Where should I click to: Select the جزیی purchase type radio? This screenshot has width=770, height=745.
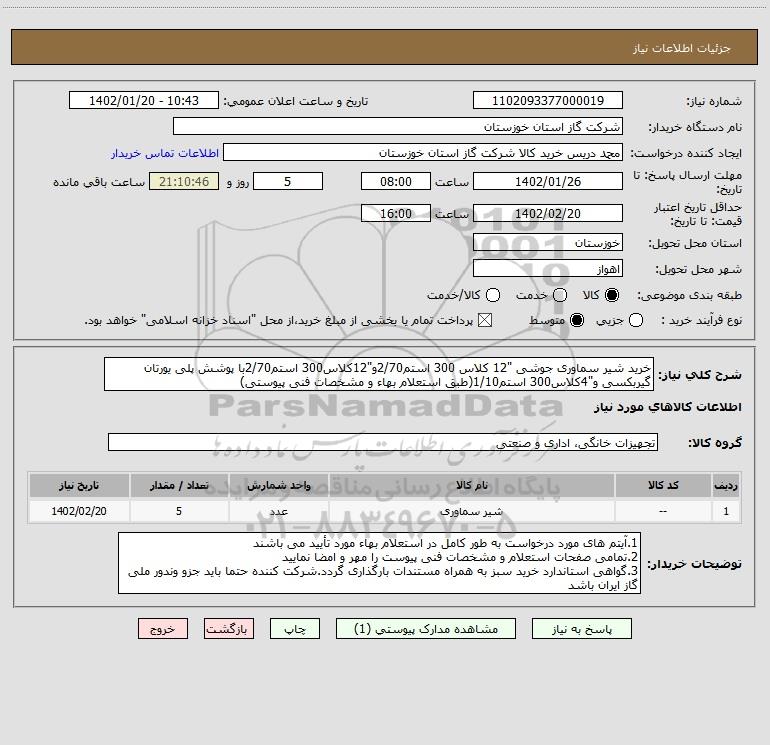tap(636, 320)
